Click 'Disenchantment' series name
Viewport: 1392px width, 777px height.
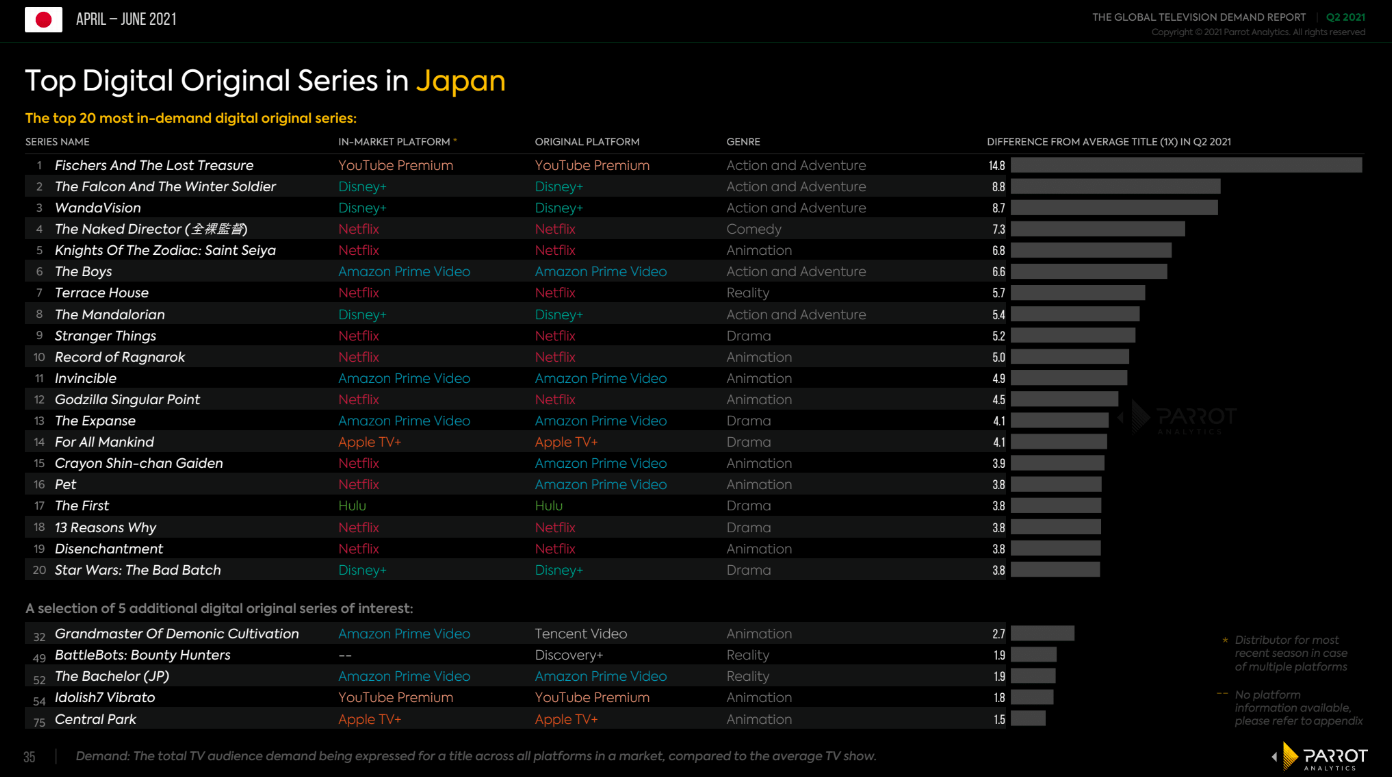click(x=109, y=549)
